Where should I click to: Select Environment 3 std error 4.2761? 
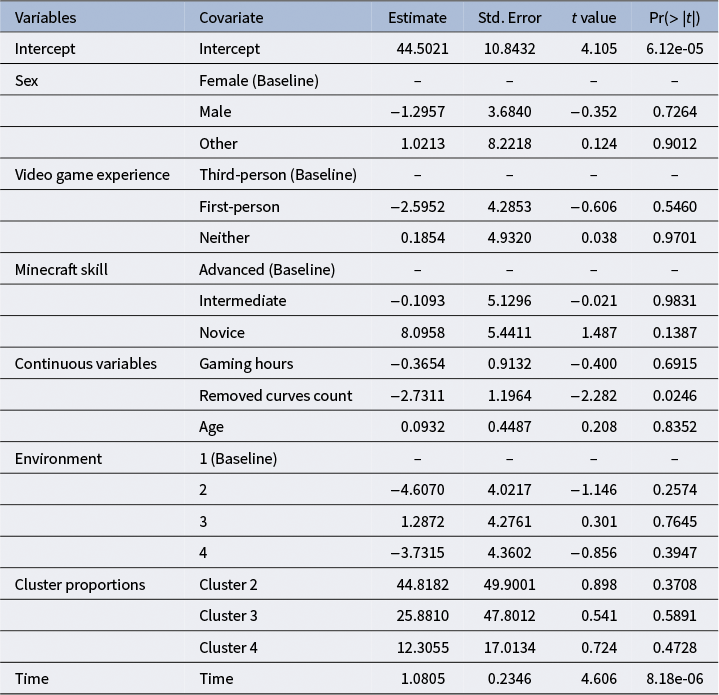pyautogui.click(x=509, y=522)
